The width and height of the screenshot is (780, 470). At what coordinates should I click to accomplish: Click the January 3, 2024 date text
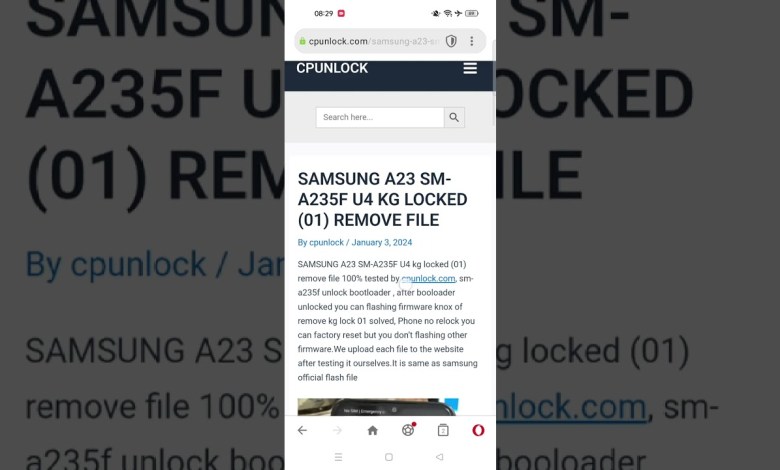(x=382, y=242)
